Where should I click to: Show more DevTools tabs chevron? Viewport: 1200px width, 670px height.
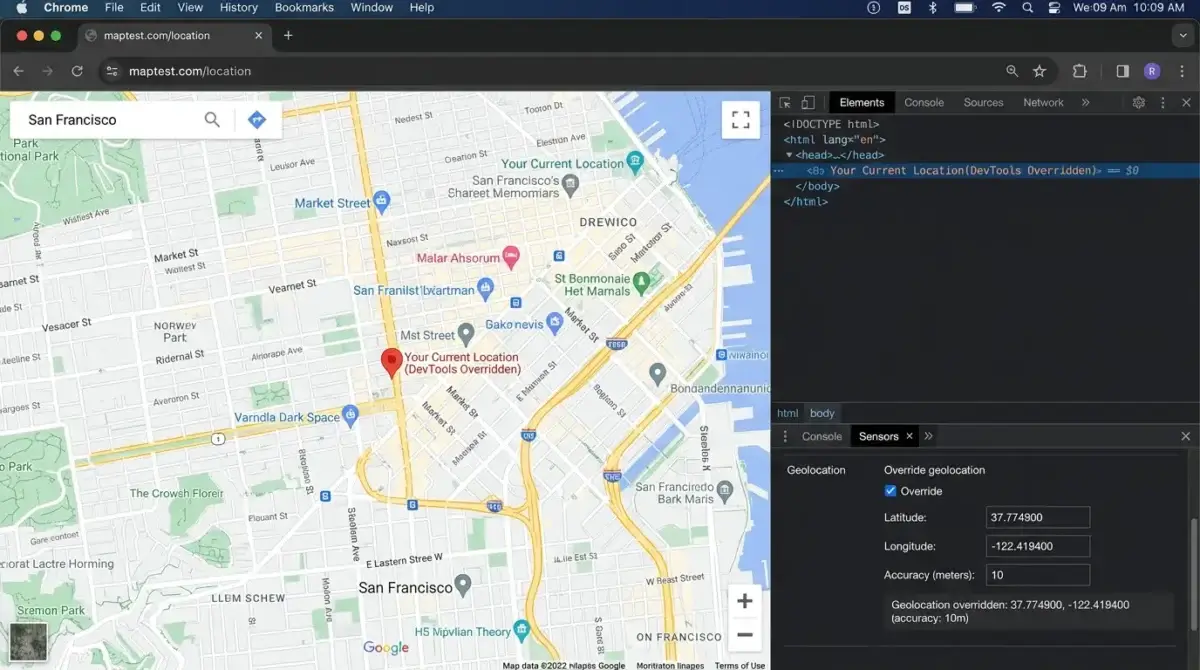pos(1086,102)
